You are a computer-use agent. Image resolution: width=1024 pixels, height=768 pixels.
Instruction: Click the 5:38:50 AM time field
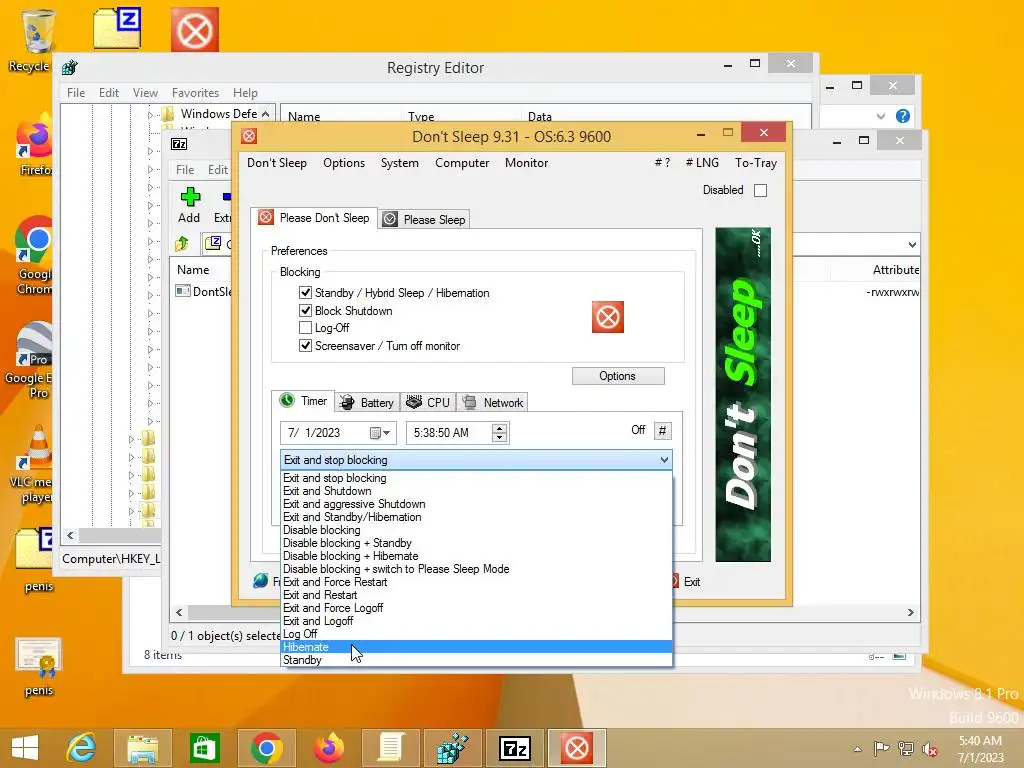pyautogui.click(x=449, y=432)
